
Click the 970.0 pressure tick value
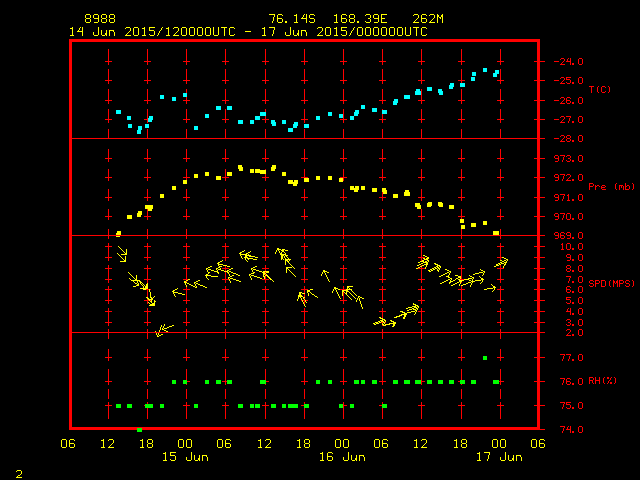(x=569, y=216)
